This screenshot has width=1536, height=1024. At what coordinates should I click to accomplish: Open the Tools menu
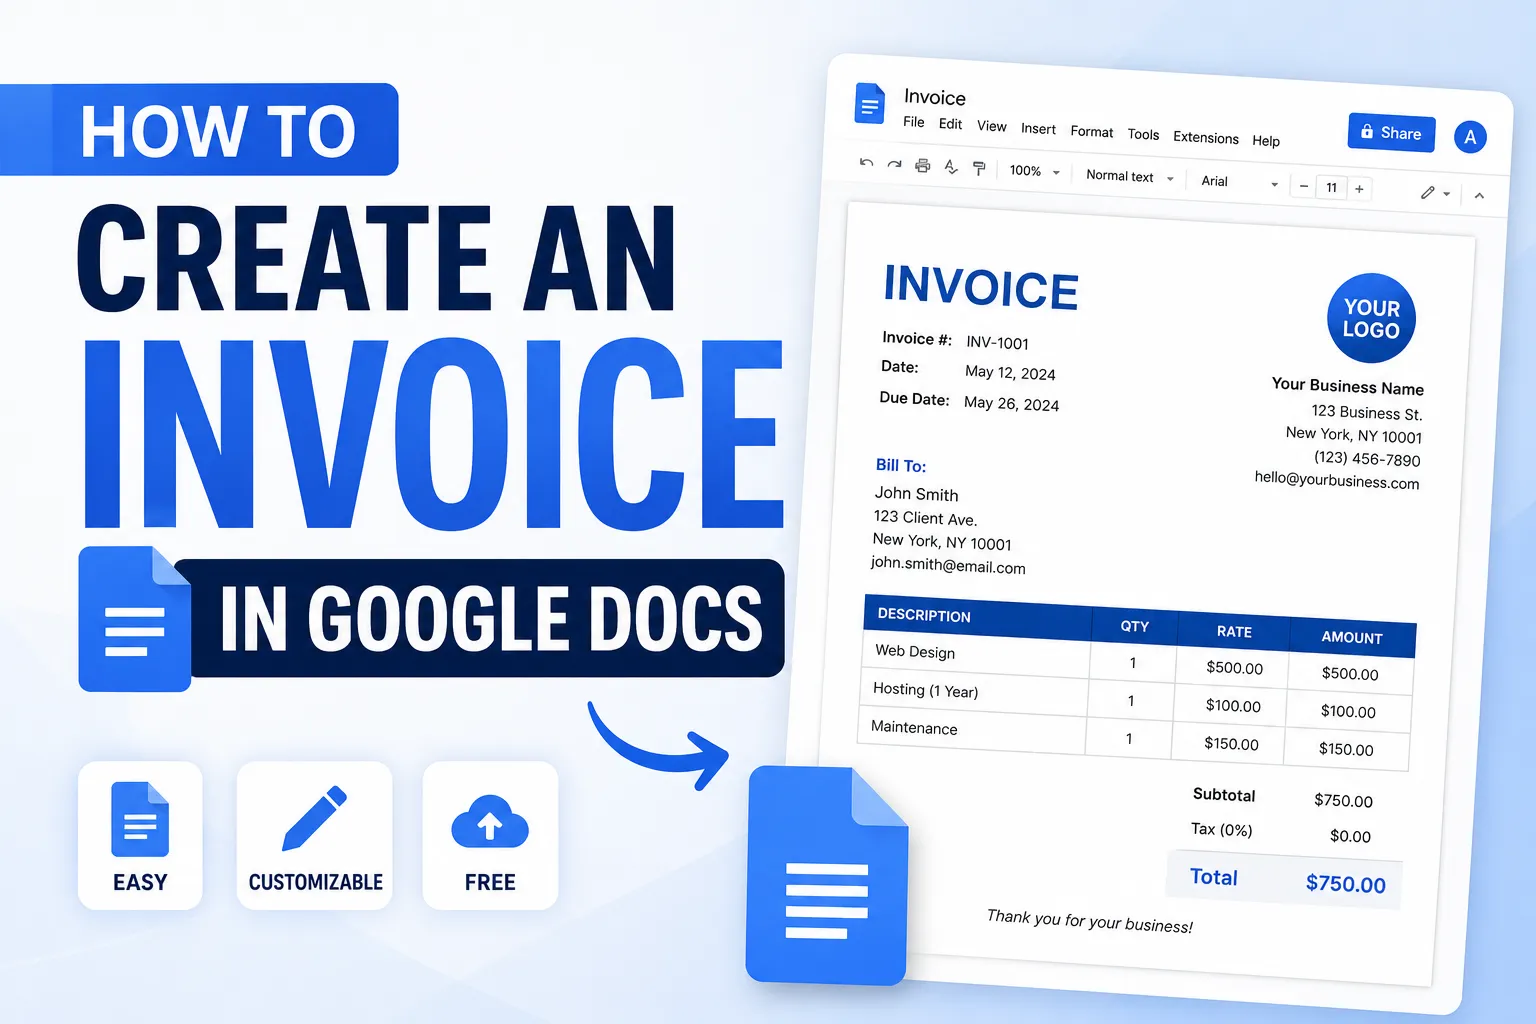tap(1143, 135)
